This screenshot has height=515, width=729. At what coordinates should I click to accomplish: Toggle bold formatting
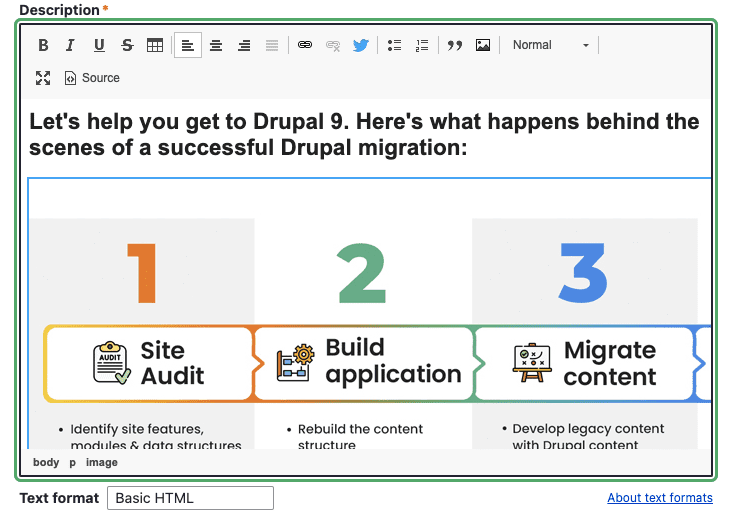pyautogui.click(x=43, y=45)
